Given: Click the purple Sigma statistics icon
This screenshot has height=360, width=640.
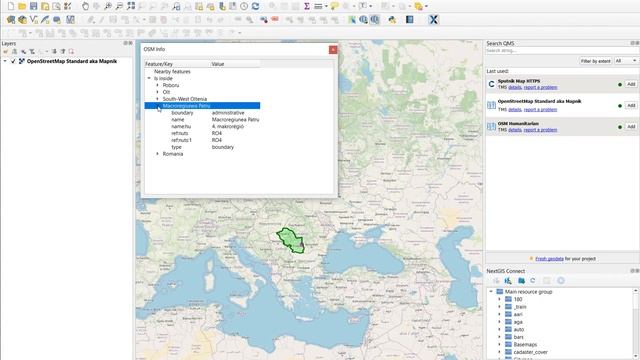Looking at the screenshot, I should click(307, 6).
